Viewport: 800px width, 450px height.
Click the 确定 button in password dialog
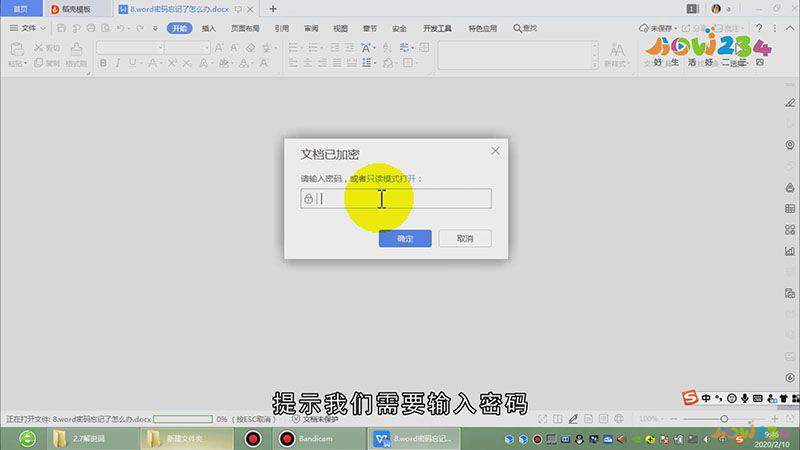coord(405,238)
